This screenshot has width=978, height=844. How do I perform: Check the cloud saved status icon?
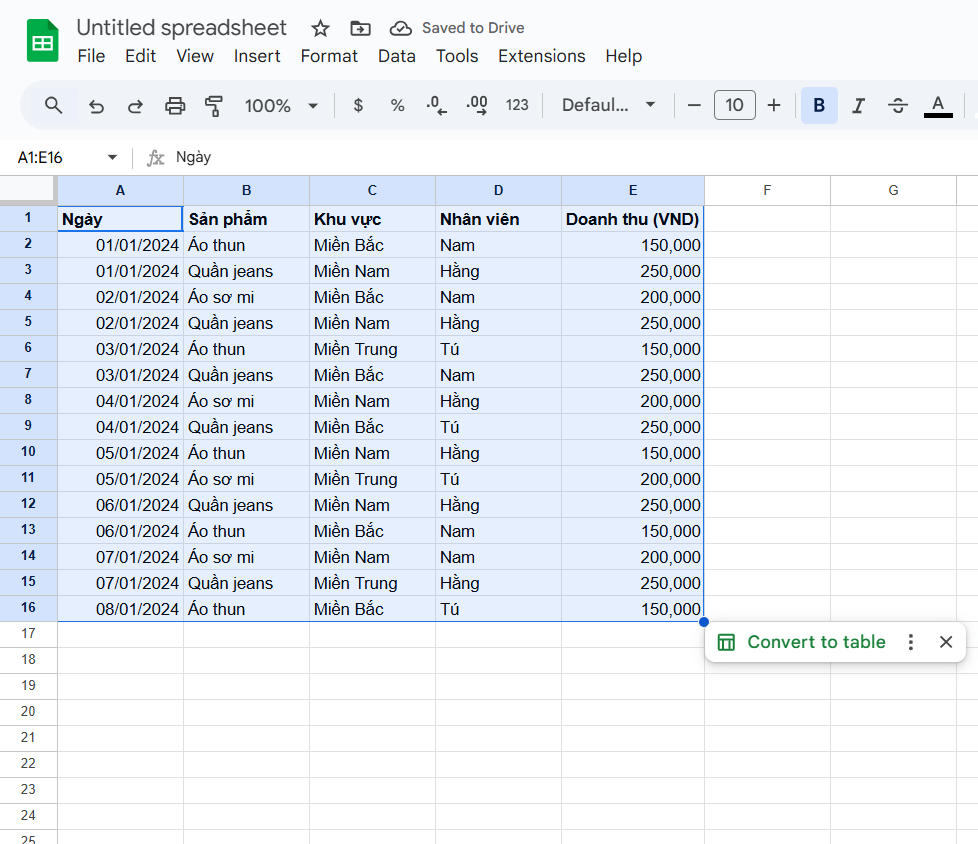(x=400, y=28)
